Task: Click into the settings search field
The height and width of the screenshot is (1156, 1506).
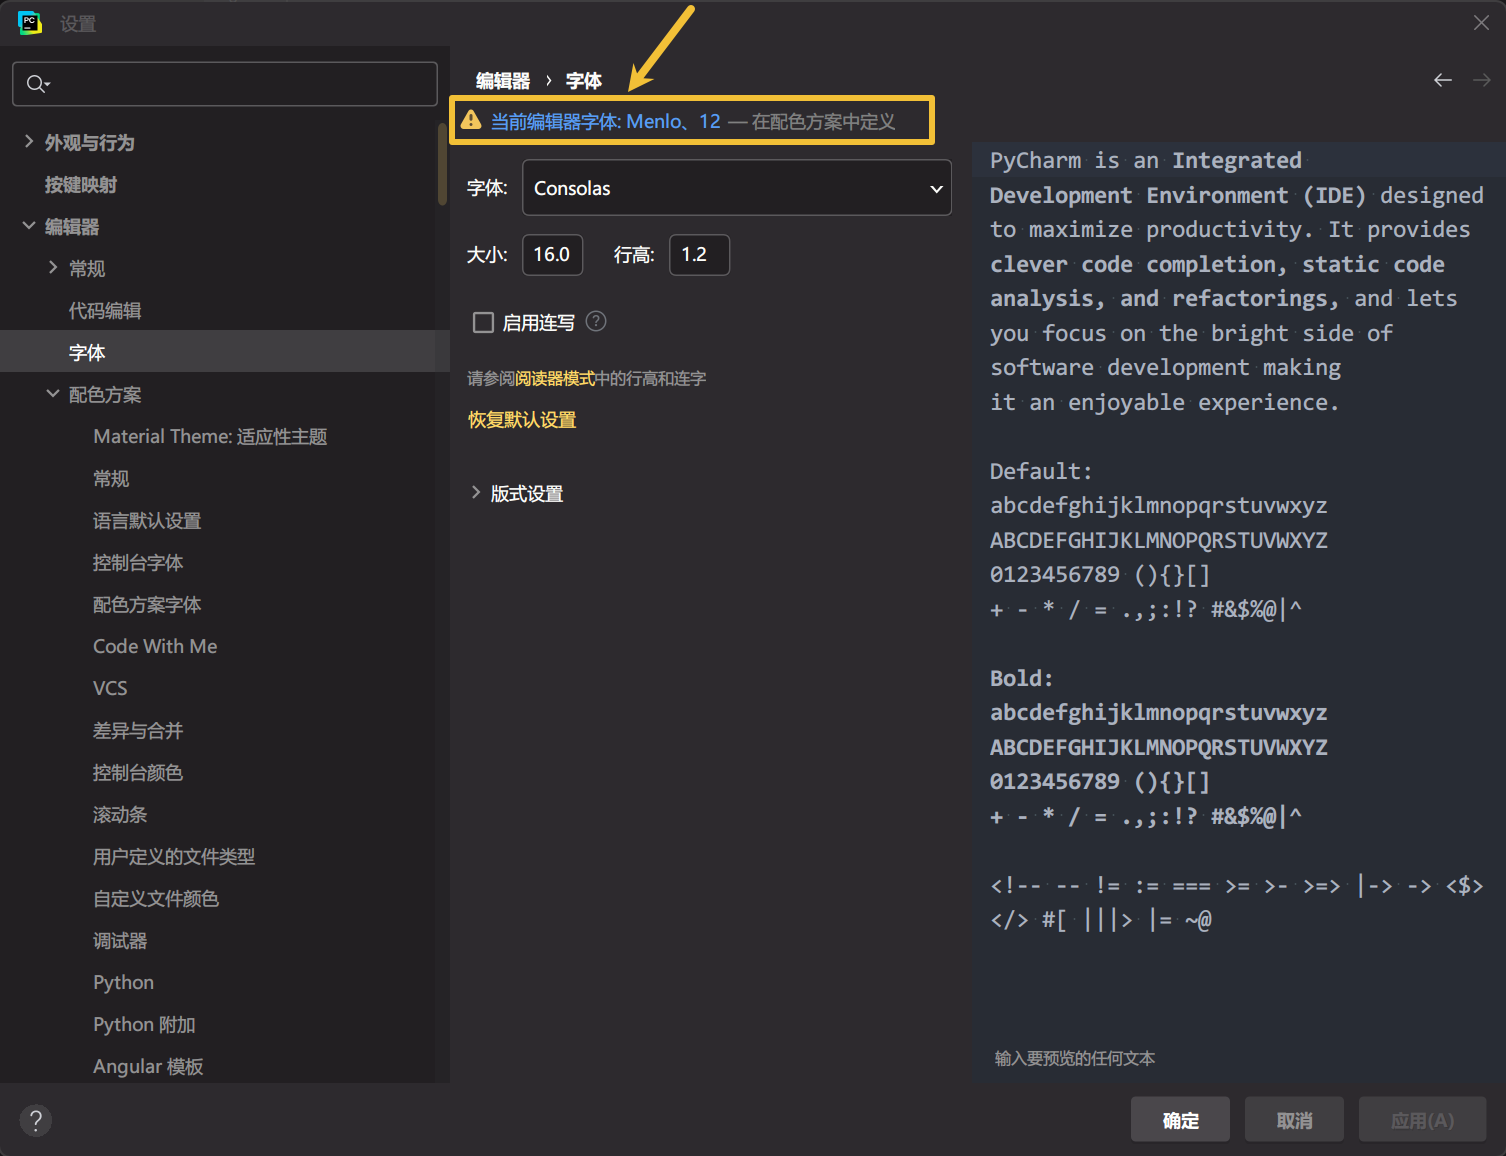Action: (225, 84)
